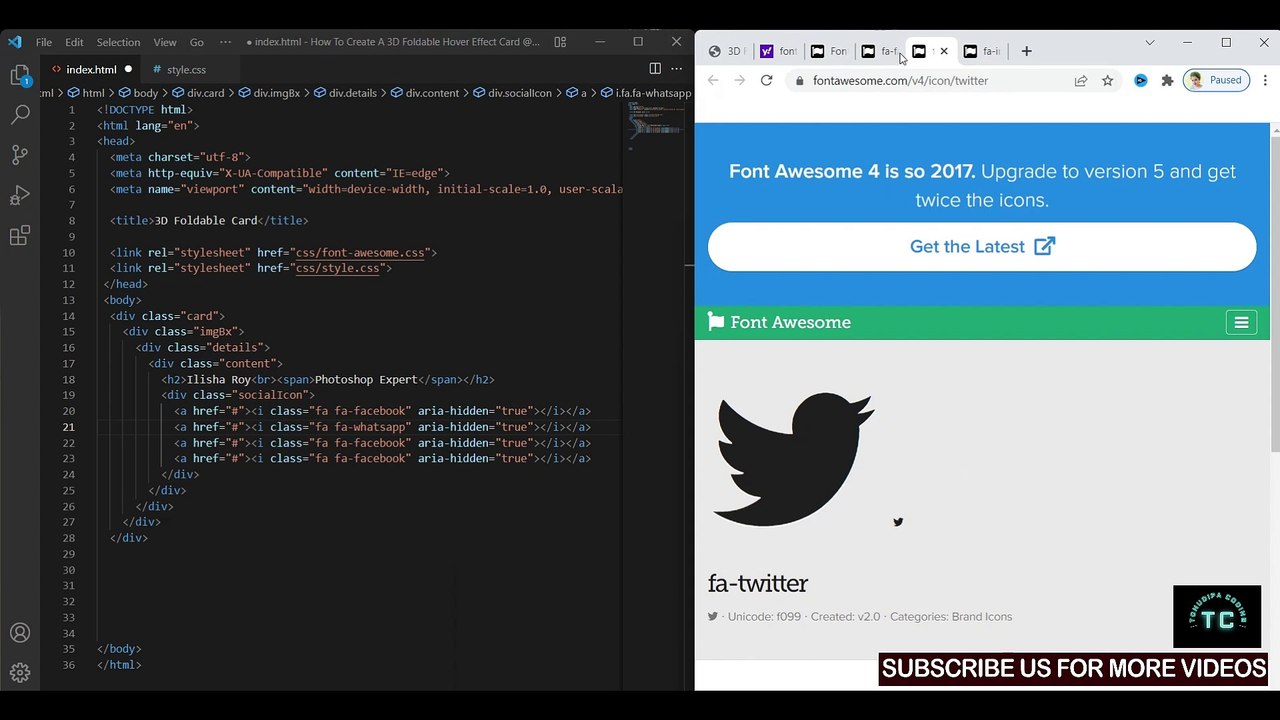Screen dimensions: 1280x720
Task: Bookmark this page with the star
Action: [x=1107, y=80]
